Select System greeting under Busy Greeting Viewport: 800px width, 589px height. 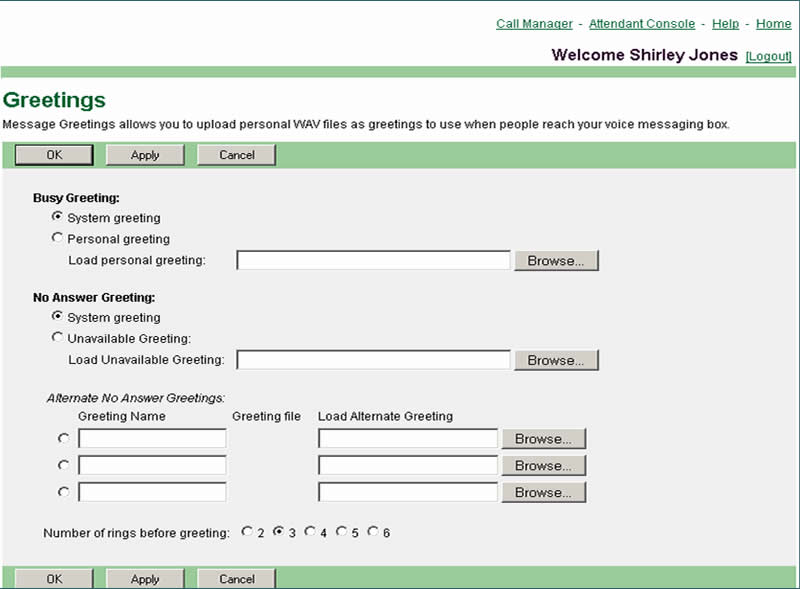pos(57,217)
